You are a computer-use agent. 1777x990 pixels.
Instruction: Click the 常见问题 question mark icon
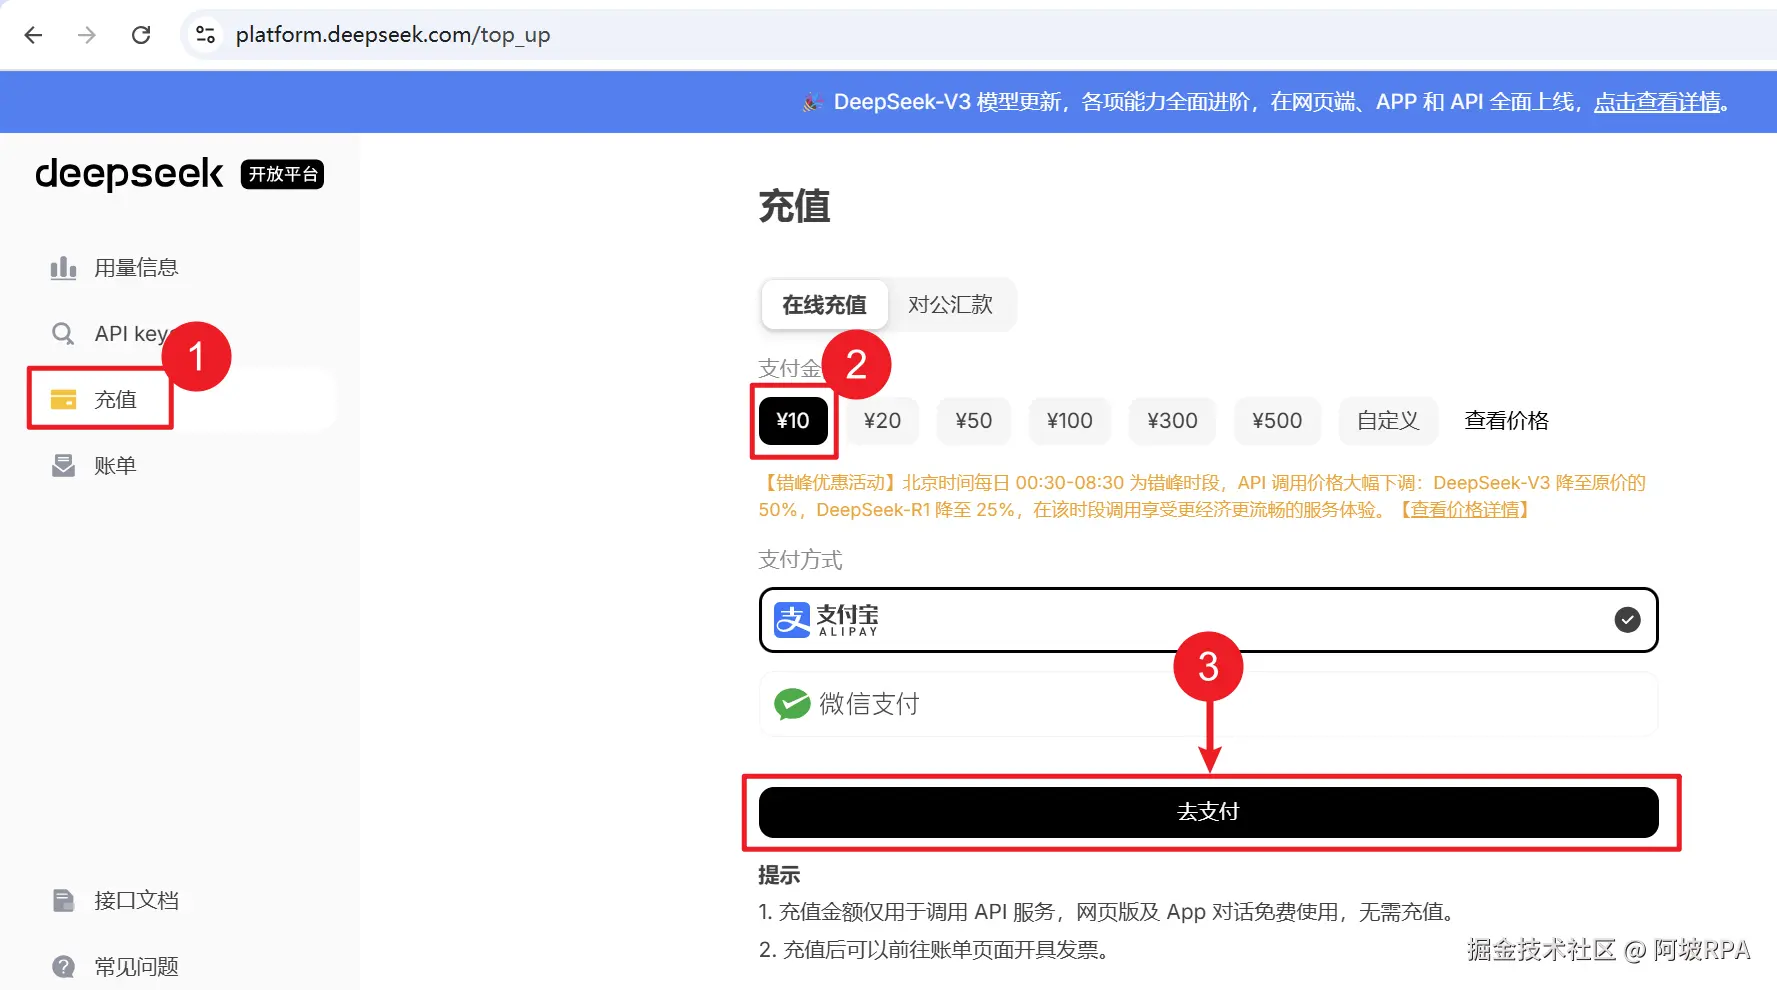63,967
